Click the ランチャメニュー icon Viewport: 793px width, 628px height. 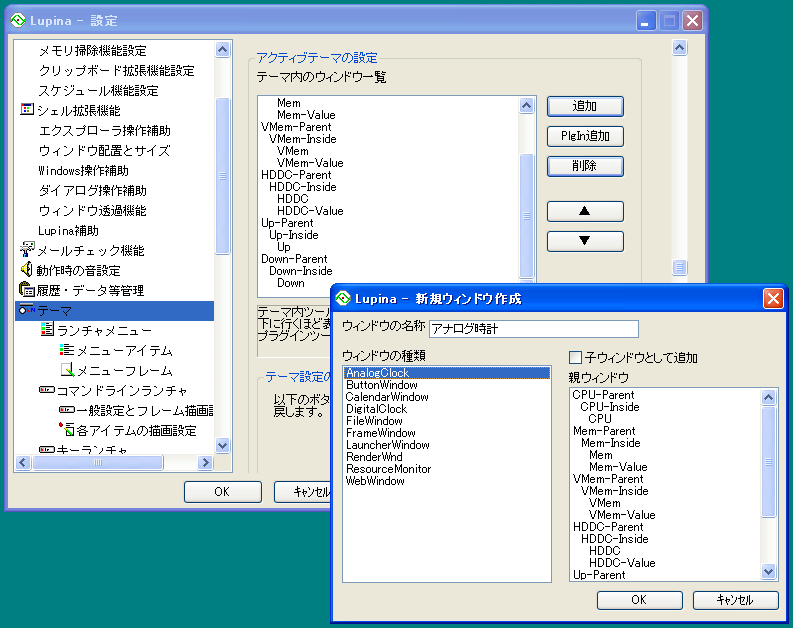pos(47,330)
